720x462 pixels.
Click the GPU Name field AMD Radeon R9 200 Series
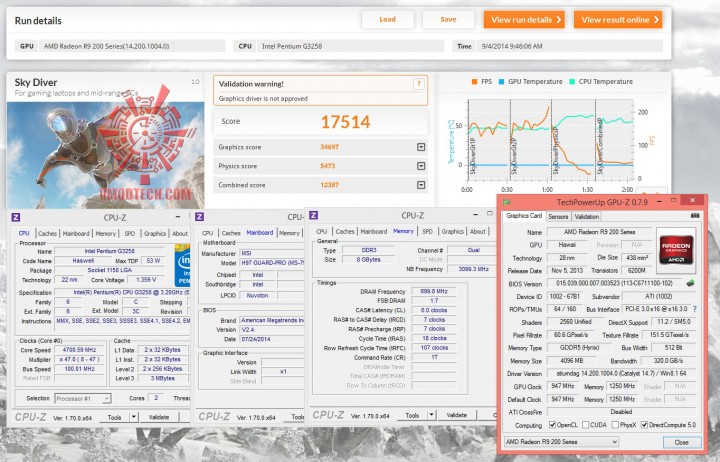tap(599, 232)
